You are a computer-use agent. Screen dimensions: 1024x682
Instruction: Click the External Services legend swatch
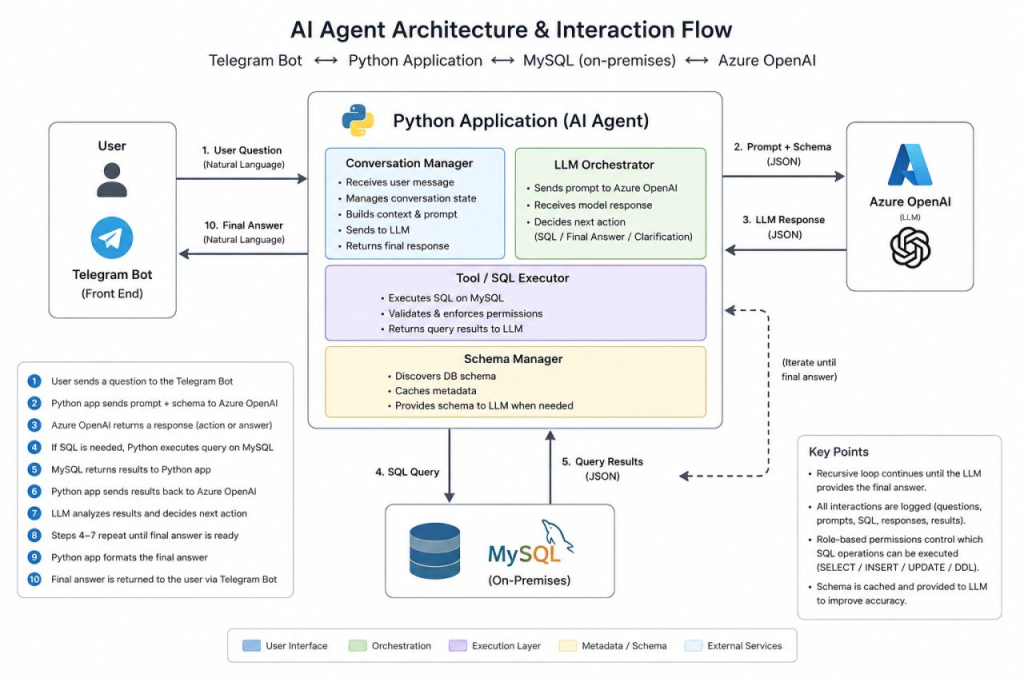pyautogui.click(x=694, y=645)
